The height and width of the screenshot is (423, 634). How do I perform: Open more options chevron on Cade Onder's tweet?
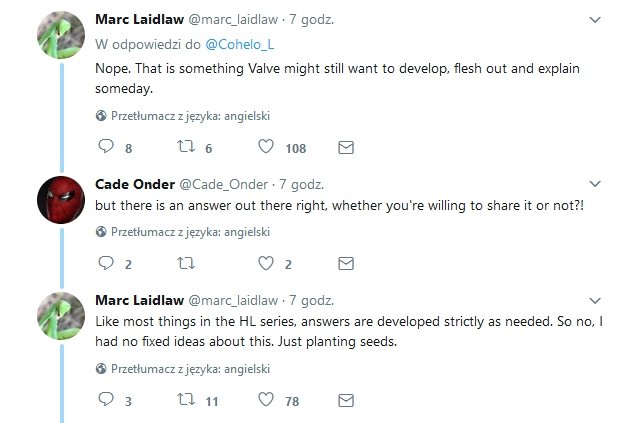pos(595,184)
